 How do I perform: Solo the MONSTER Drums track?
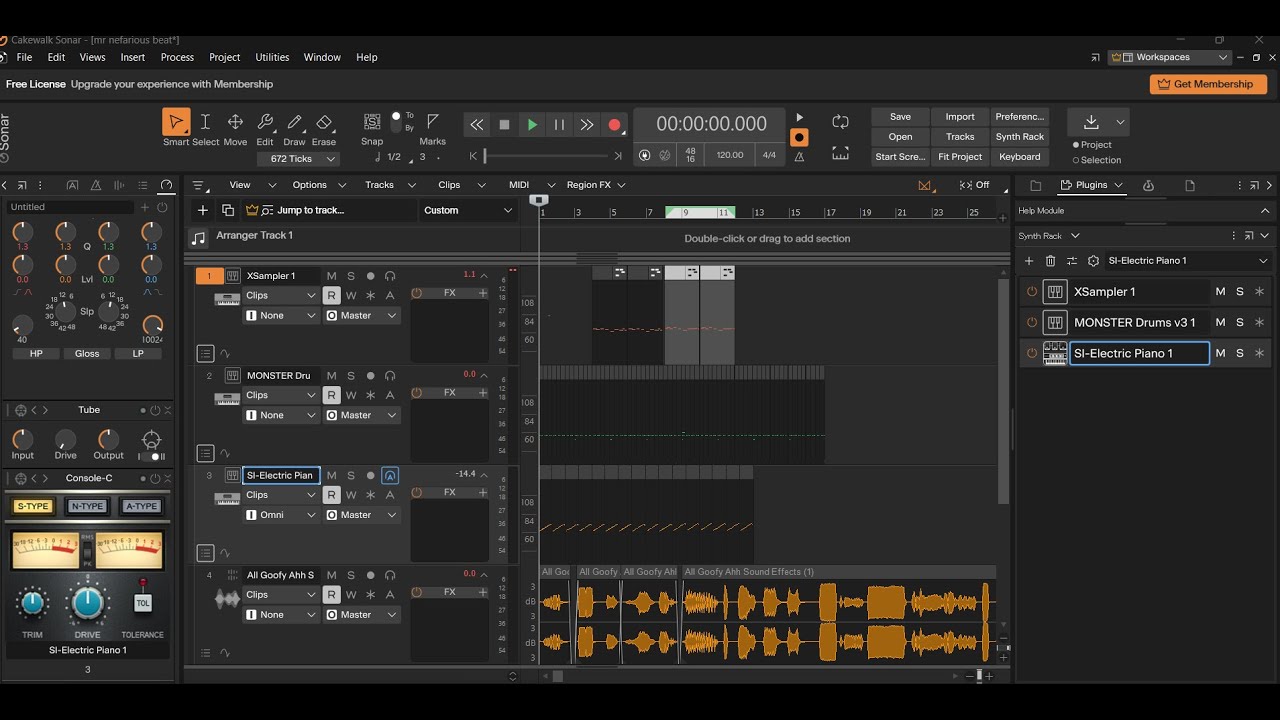pos(351,376)
